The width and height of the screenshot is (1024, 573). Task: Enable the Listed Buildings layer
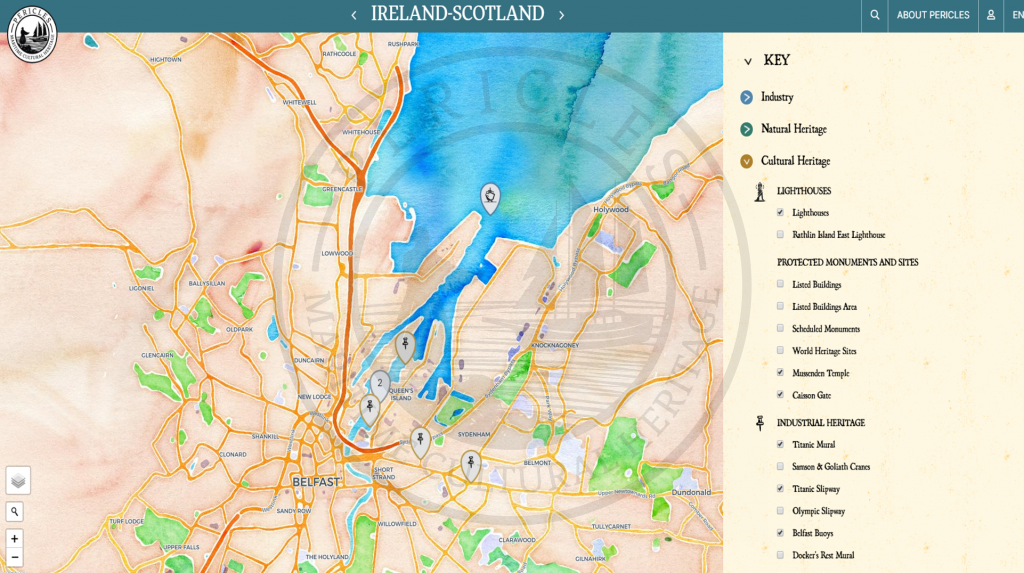click(x=780, y=284)
